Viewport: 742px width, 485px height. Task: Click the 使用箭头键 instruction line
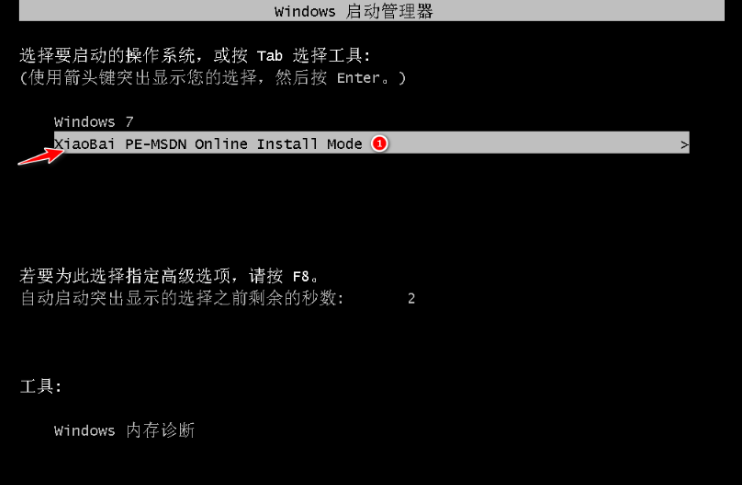(213, 77)
